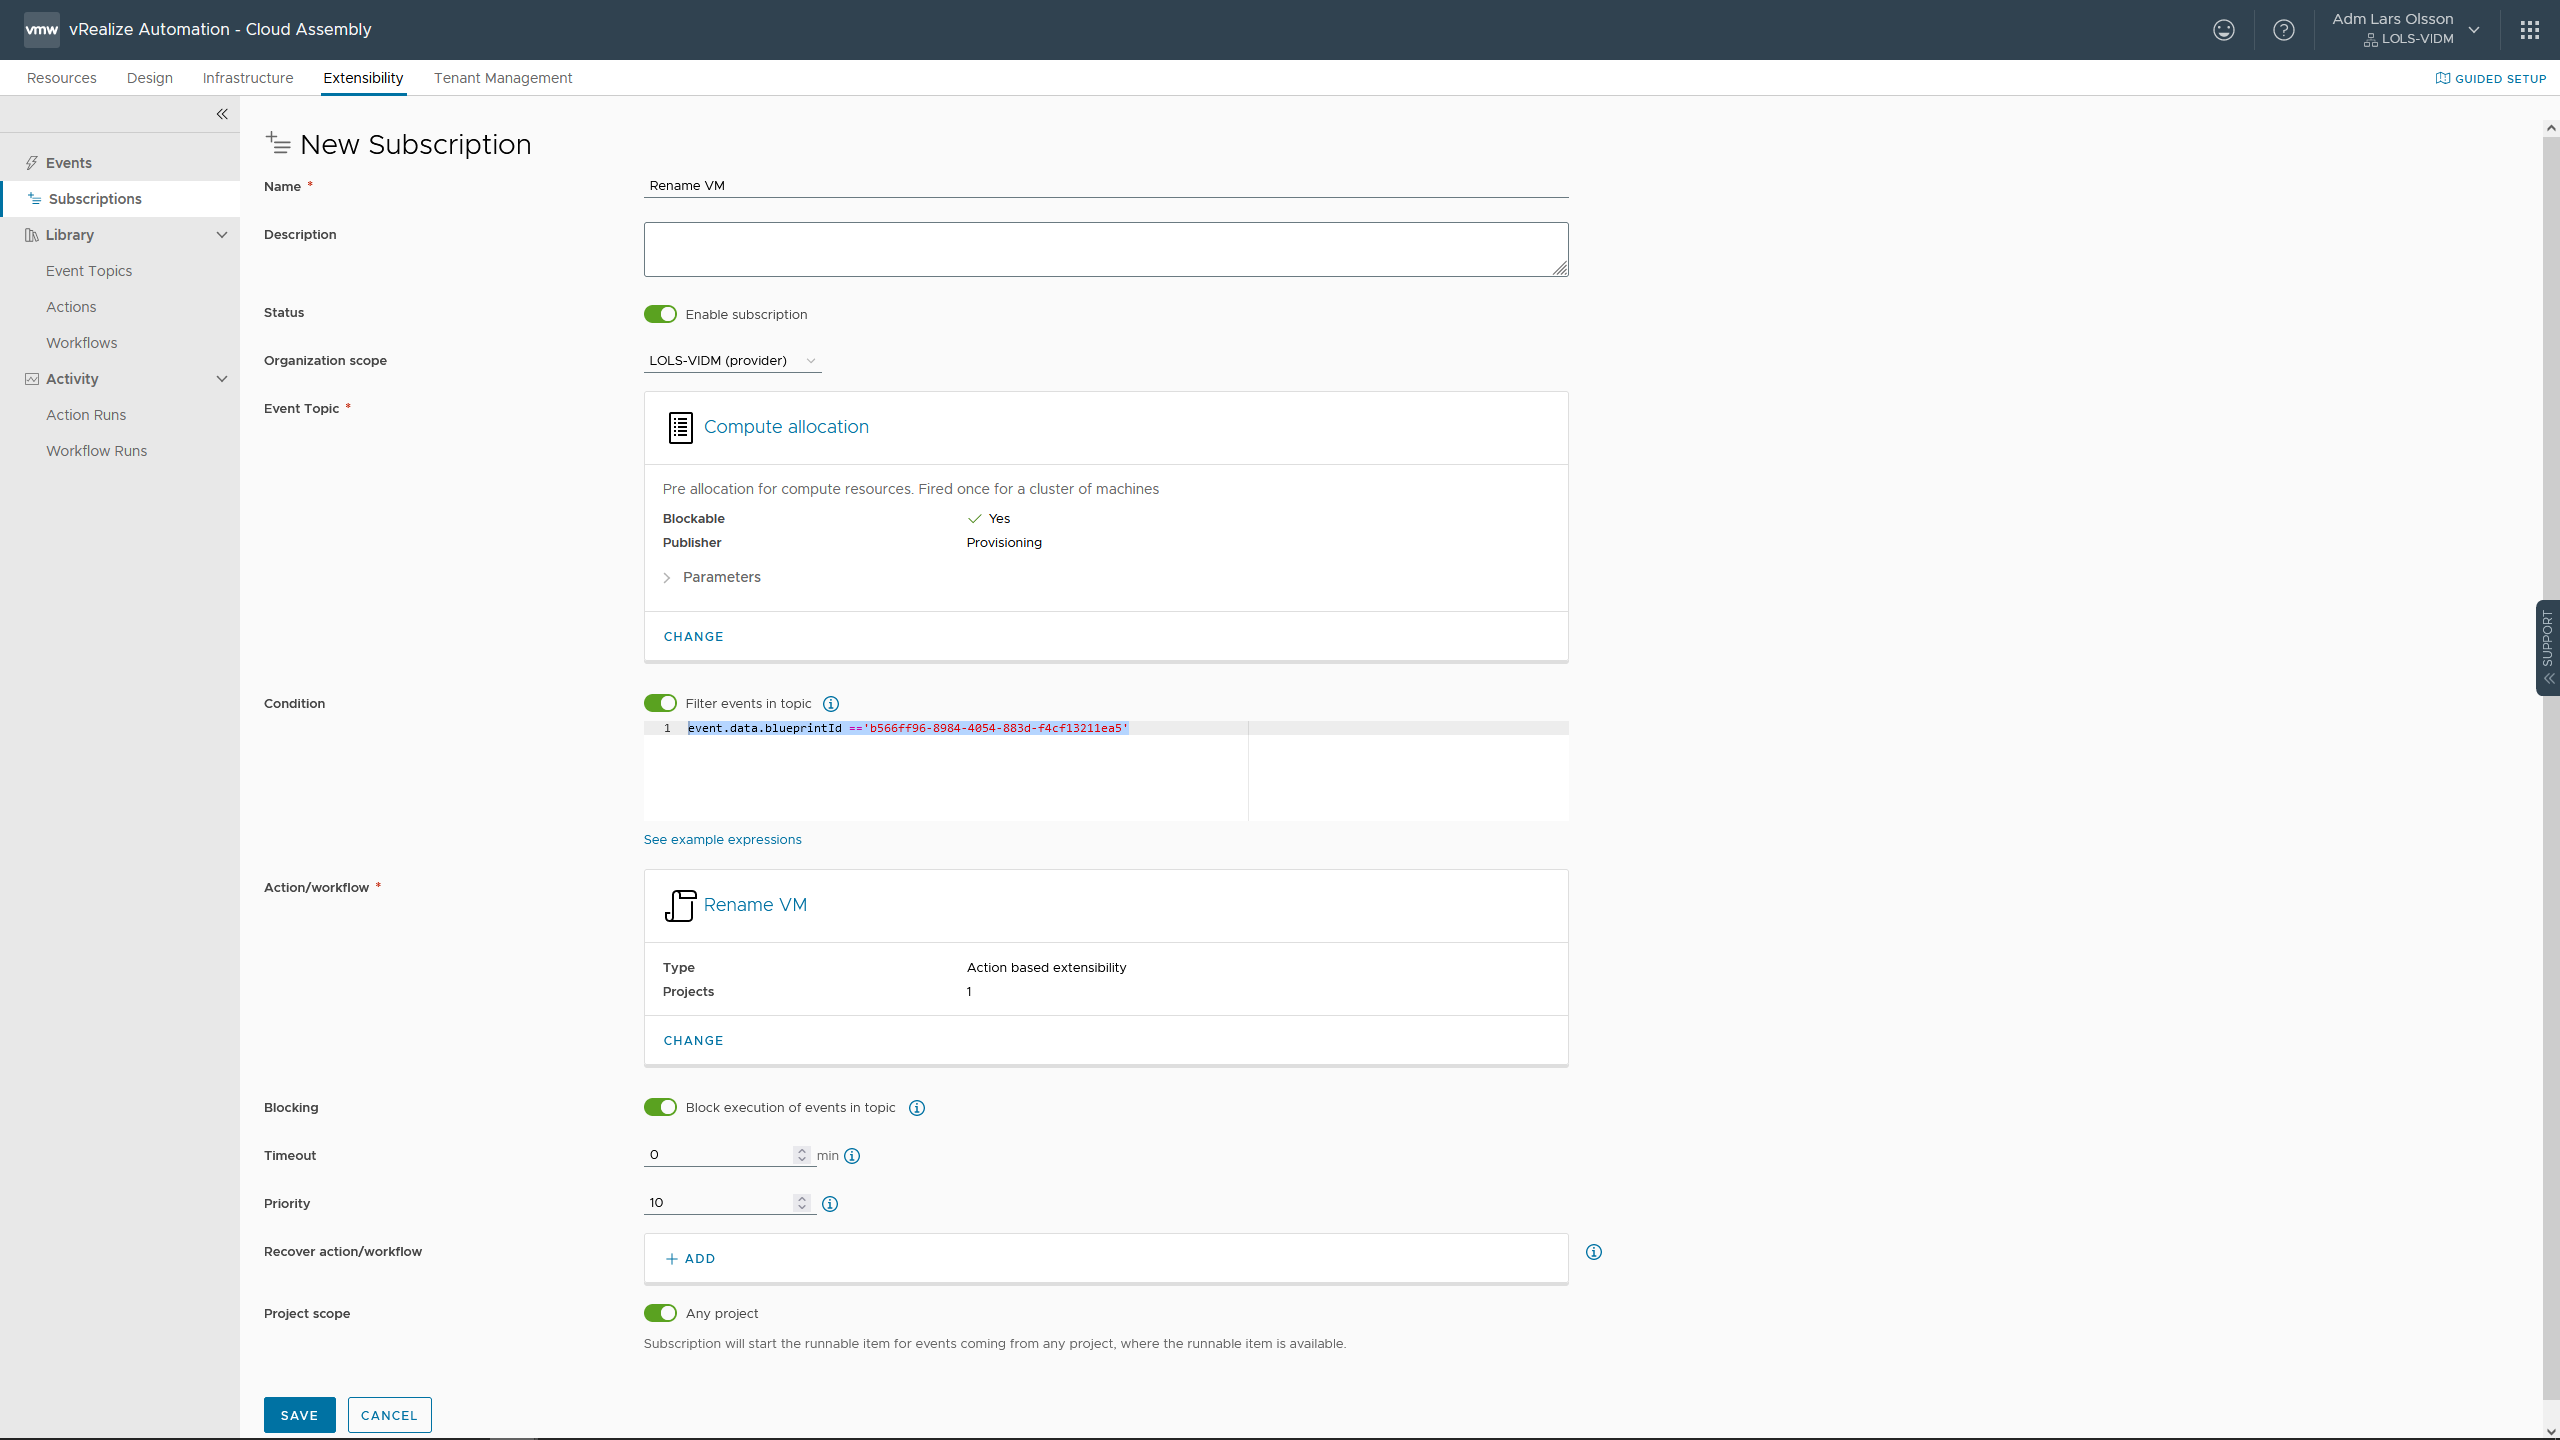Click CHANGE under Compute allocation
The image size is (2560, 1440).
pyautogui.click(x=693, y=637)
